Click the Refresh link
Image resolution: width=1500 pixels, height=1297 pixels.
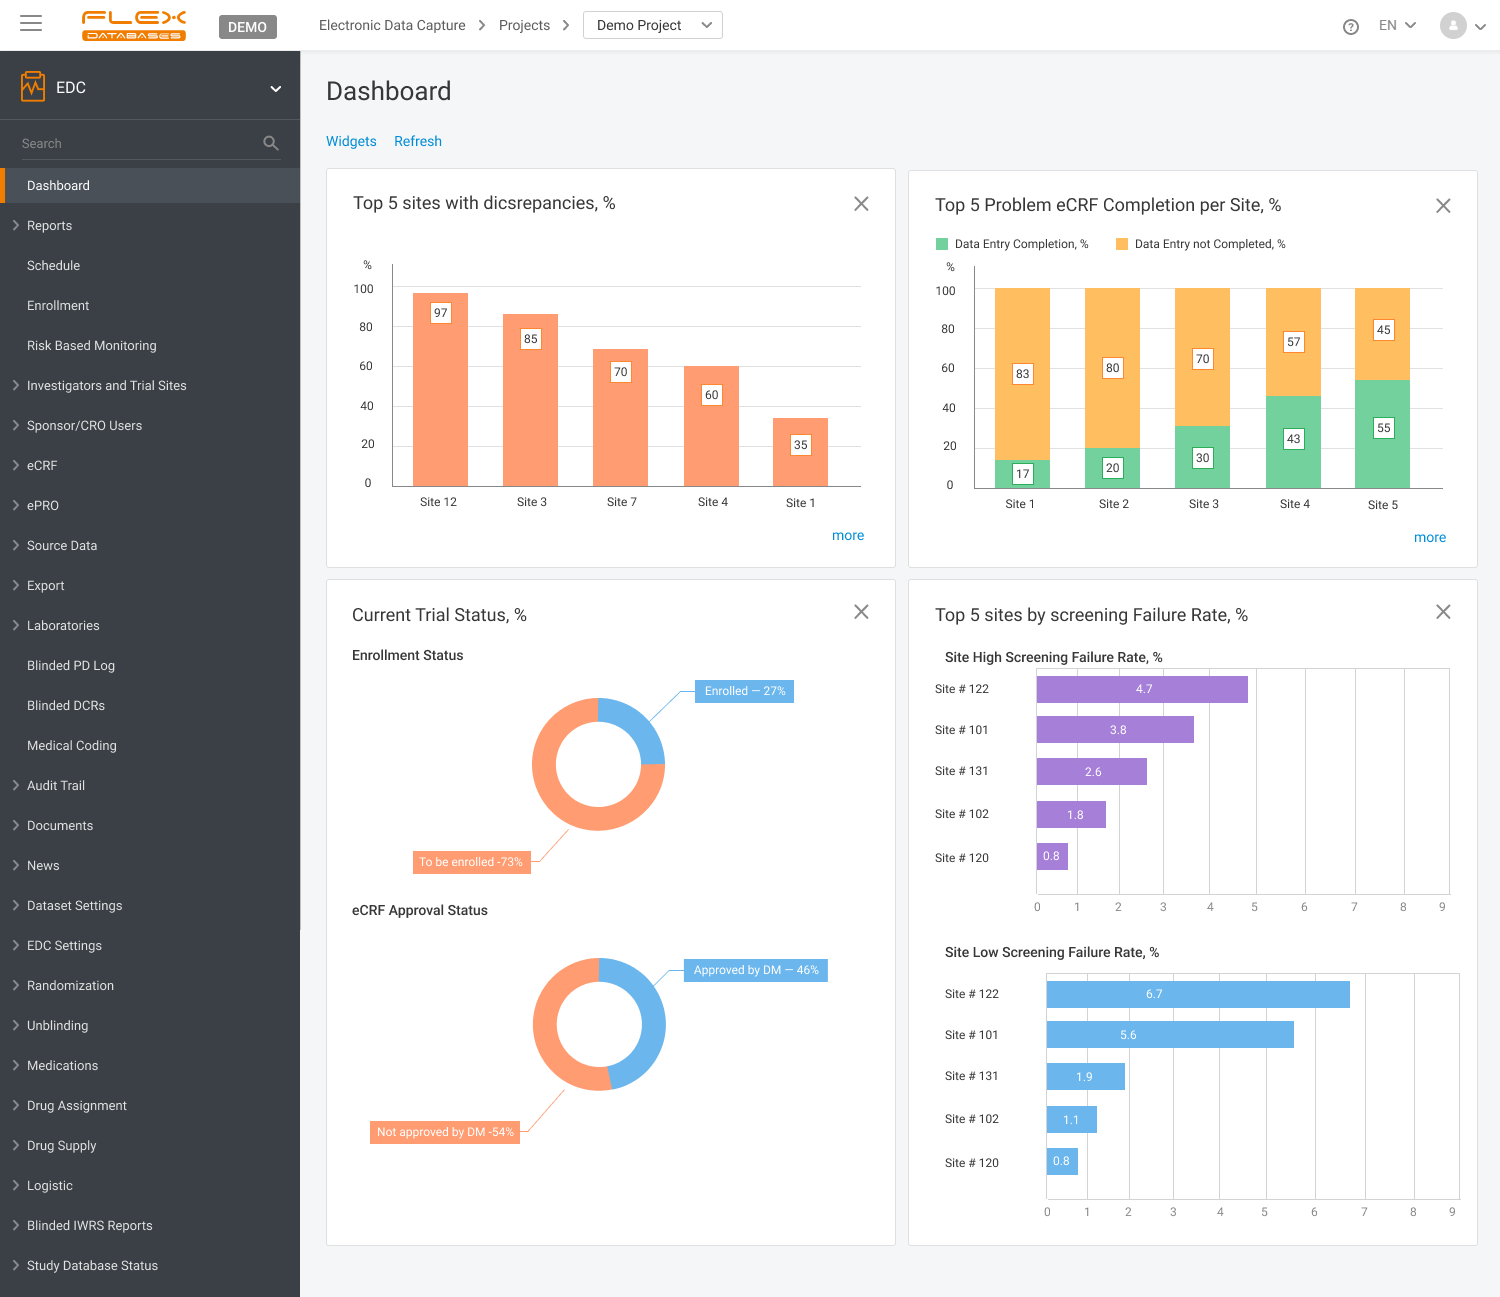tap(418, 141)
